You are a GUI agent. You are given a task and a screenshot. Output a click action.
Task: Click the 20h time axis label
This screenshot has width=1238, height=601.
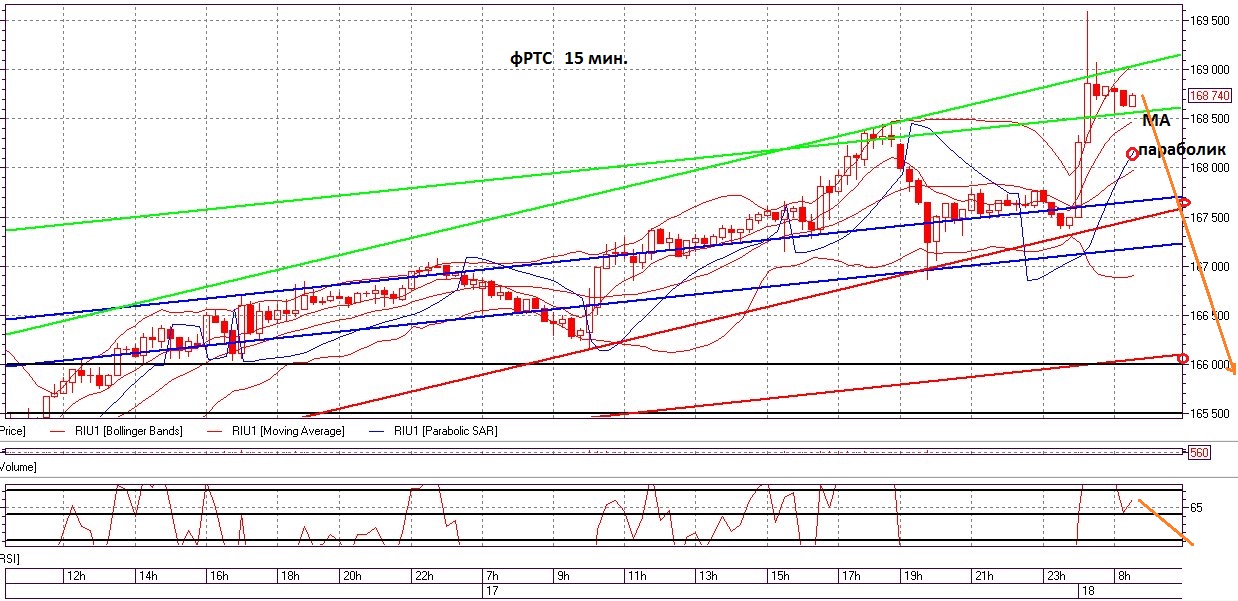(x=352, y=576)
